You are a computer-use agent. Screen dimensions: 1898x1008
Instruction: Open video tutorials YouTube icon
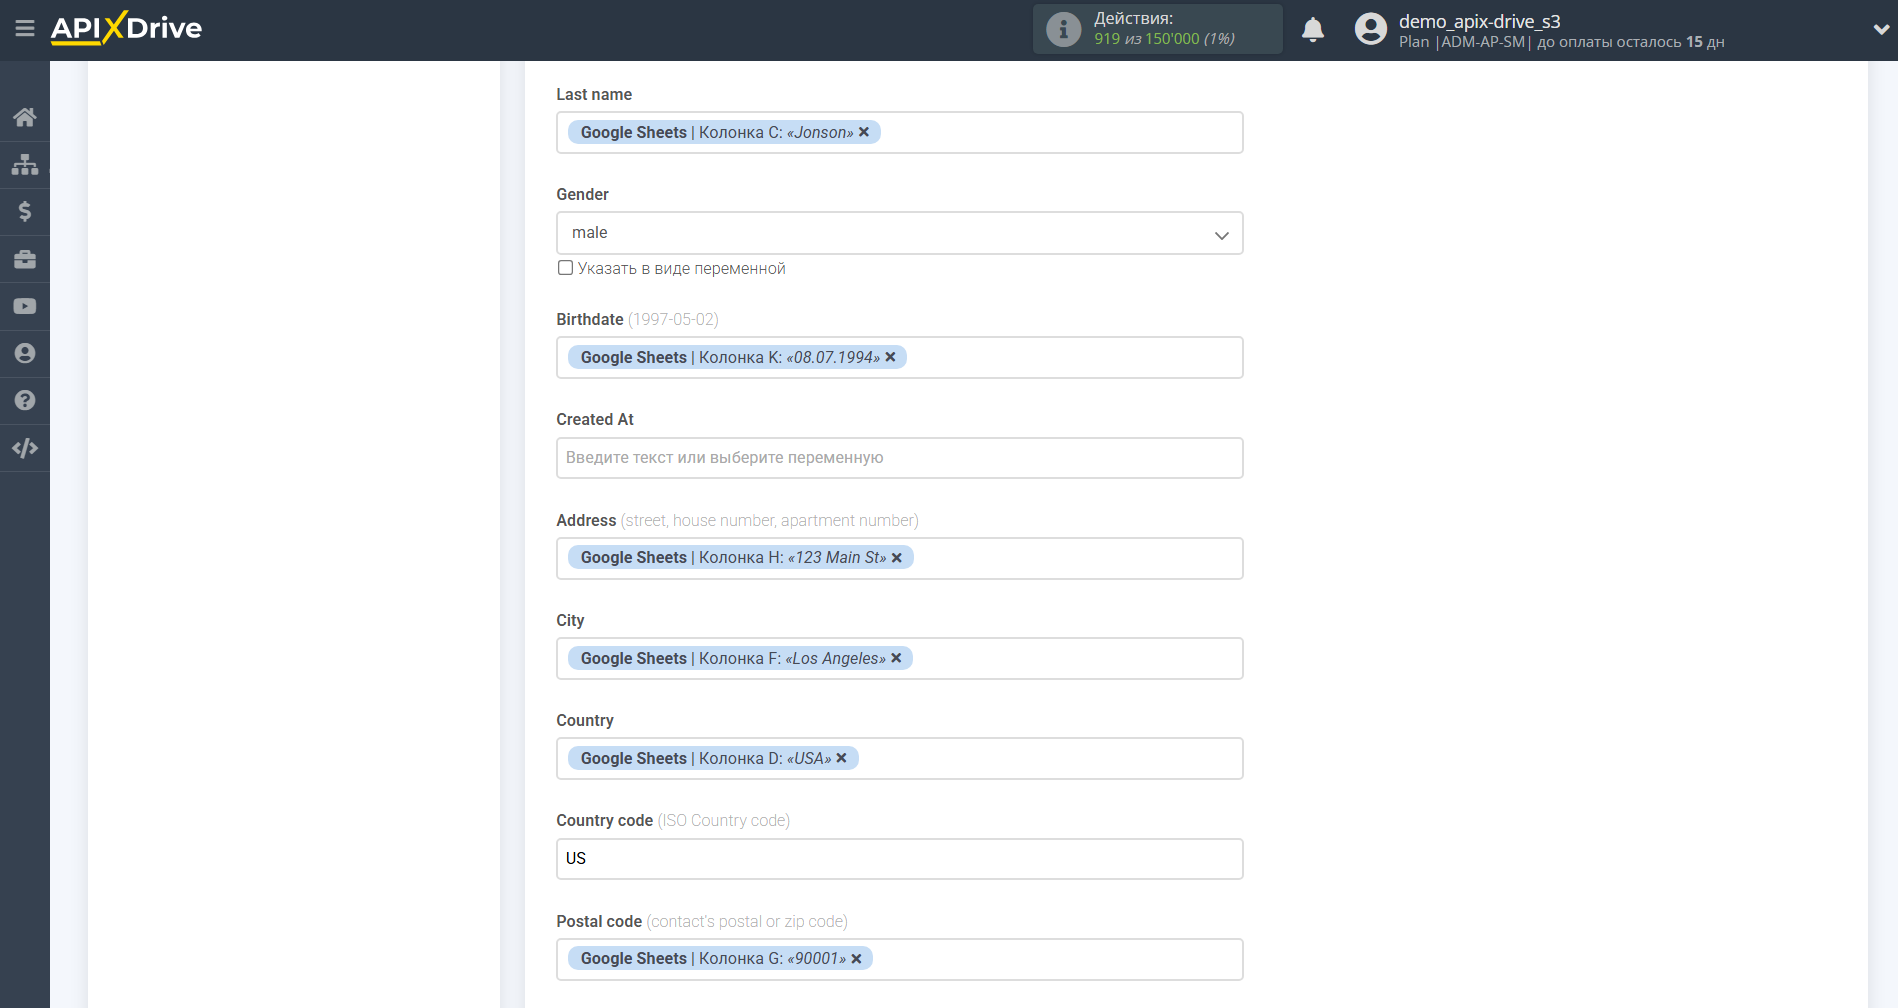25,306
